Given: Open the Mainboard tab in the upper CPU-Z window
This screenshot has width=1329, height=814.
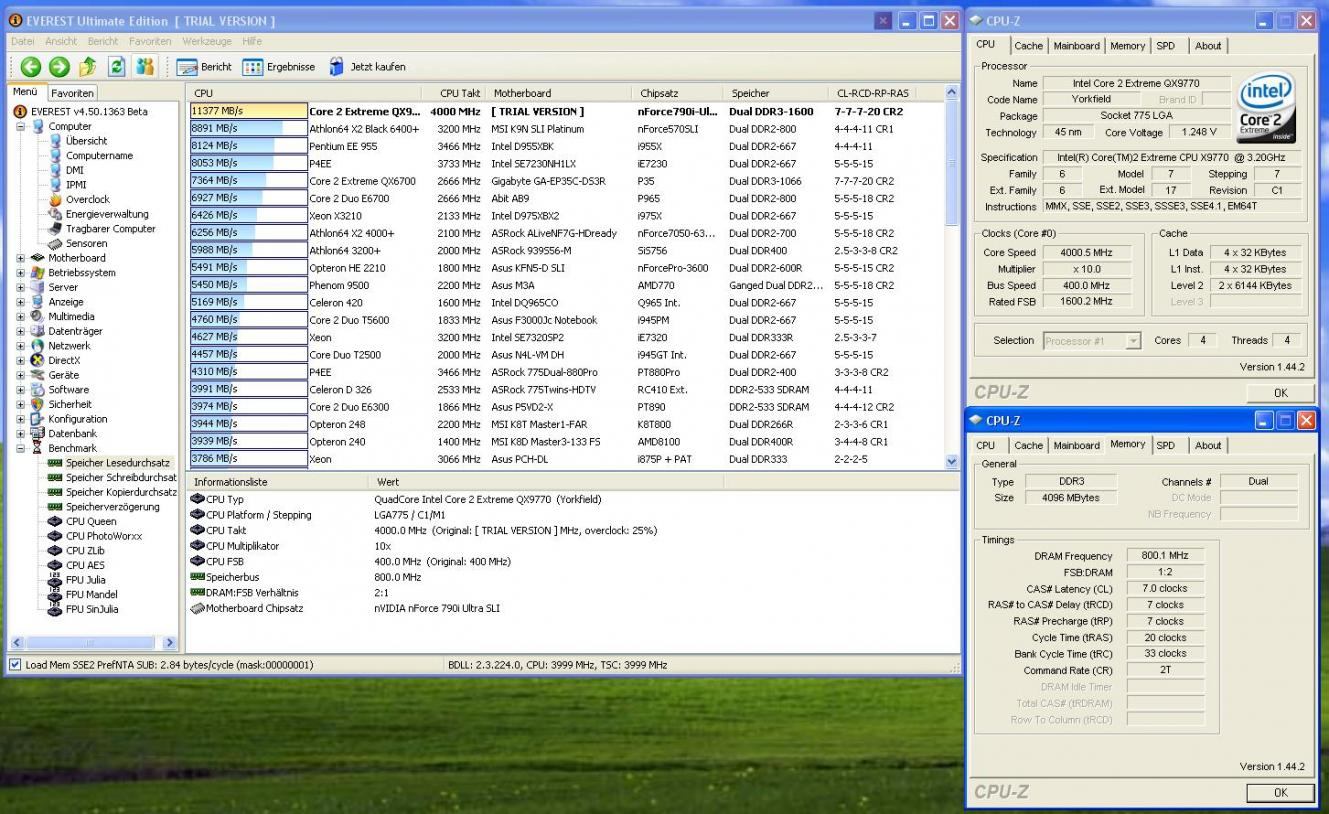Looking at the screenshot, I should (x=1076, y=46).
